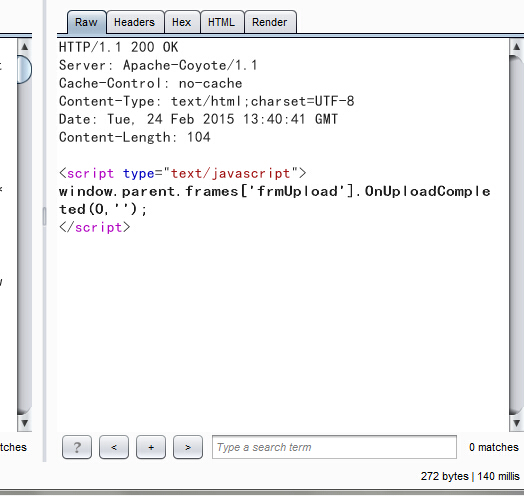
Task: Click the response pane vertical scrollbar track
Action: (516, 235)
